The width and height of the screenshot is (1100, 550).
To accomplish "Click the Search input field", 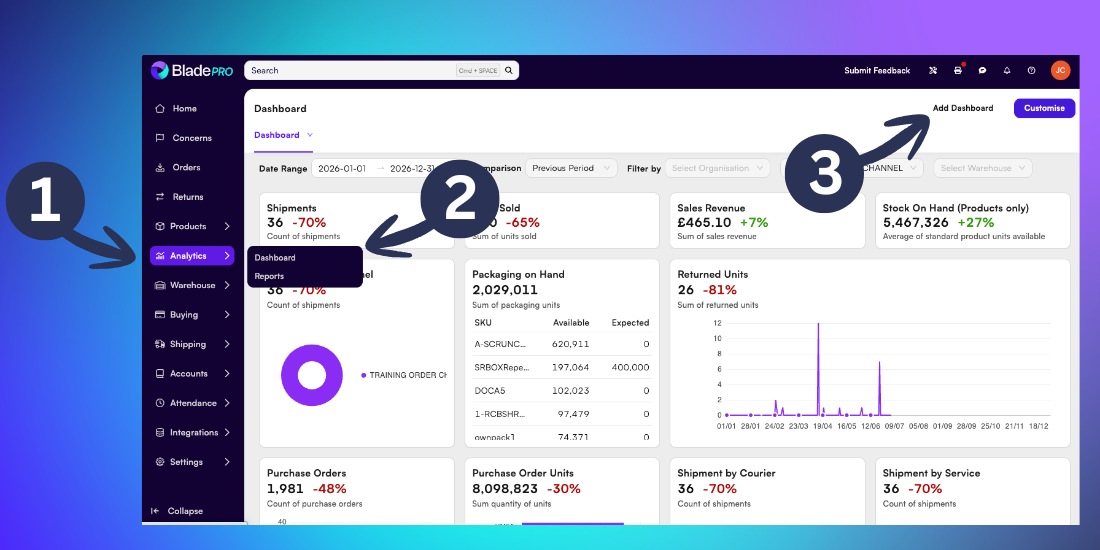I will coord(351,70).
